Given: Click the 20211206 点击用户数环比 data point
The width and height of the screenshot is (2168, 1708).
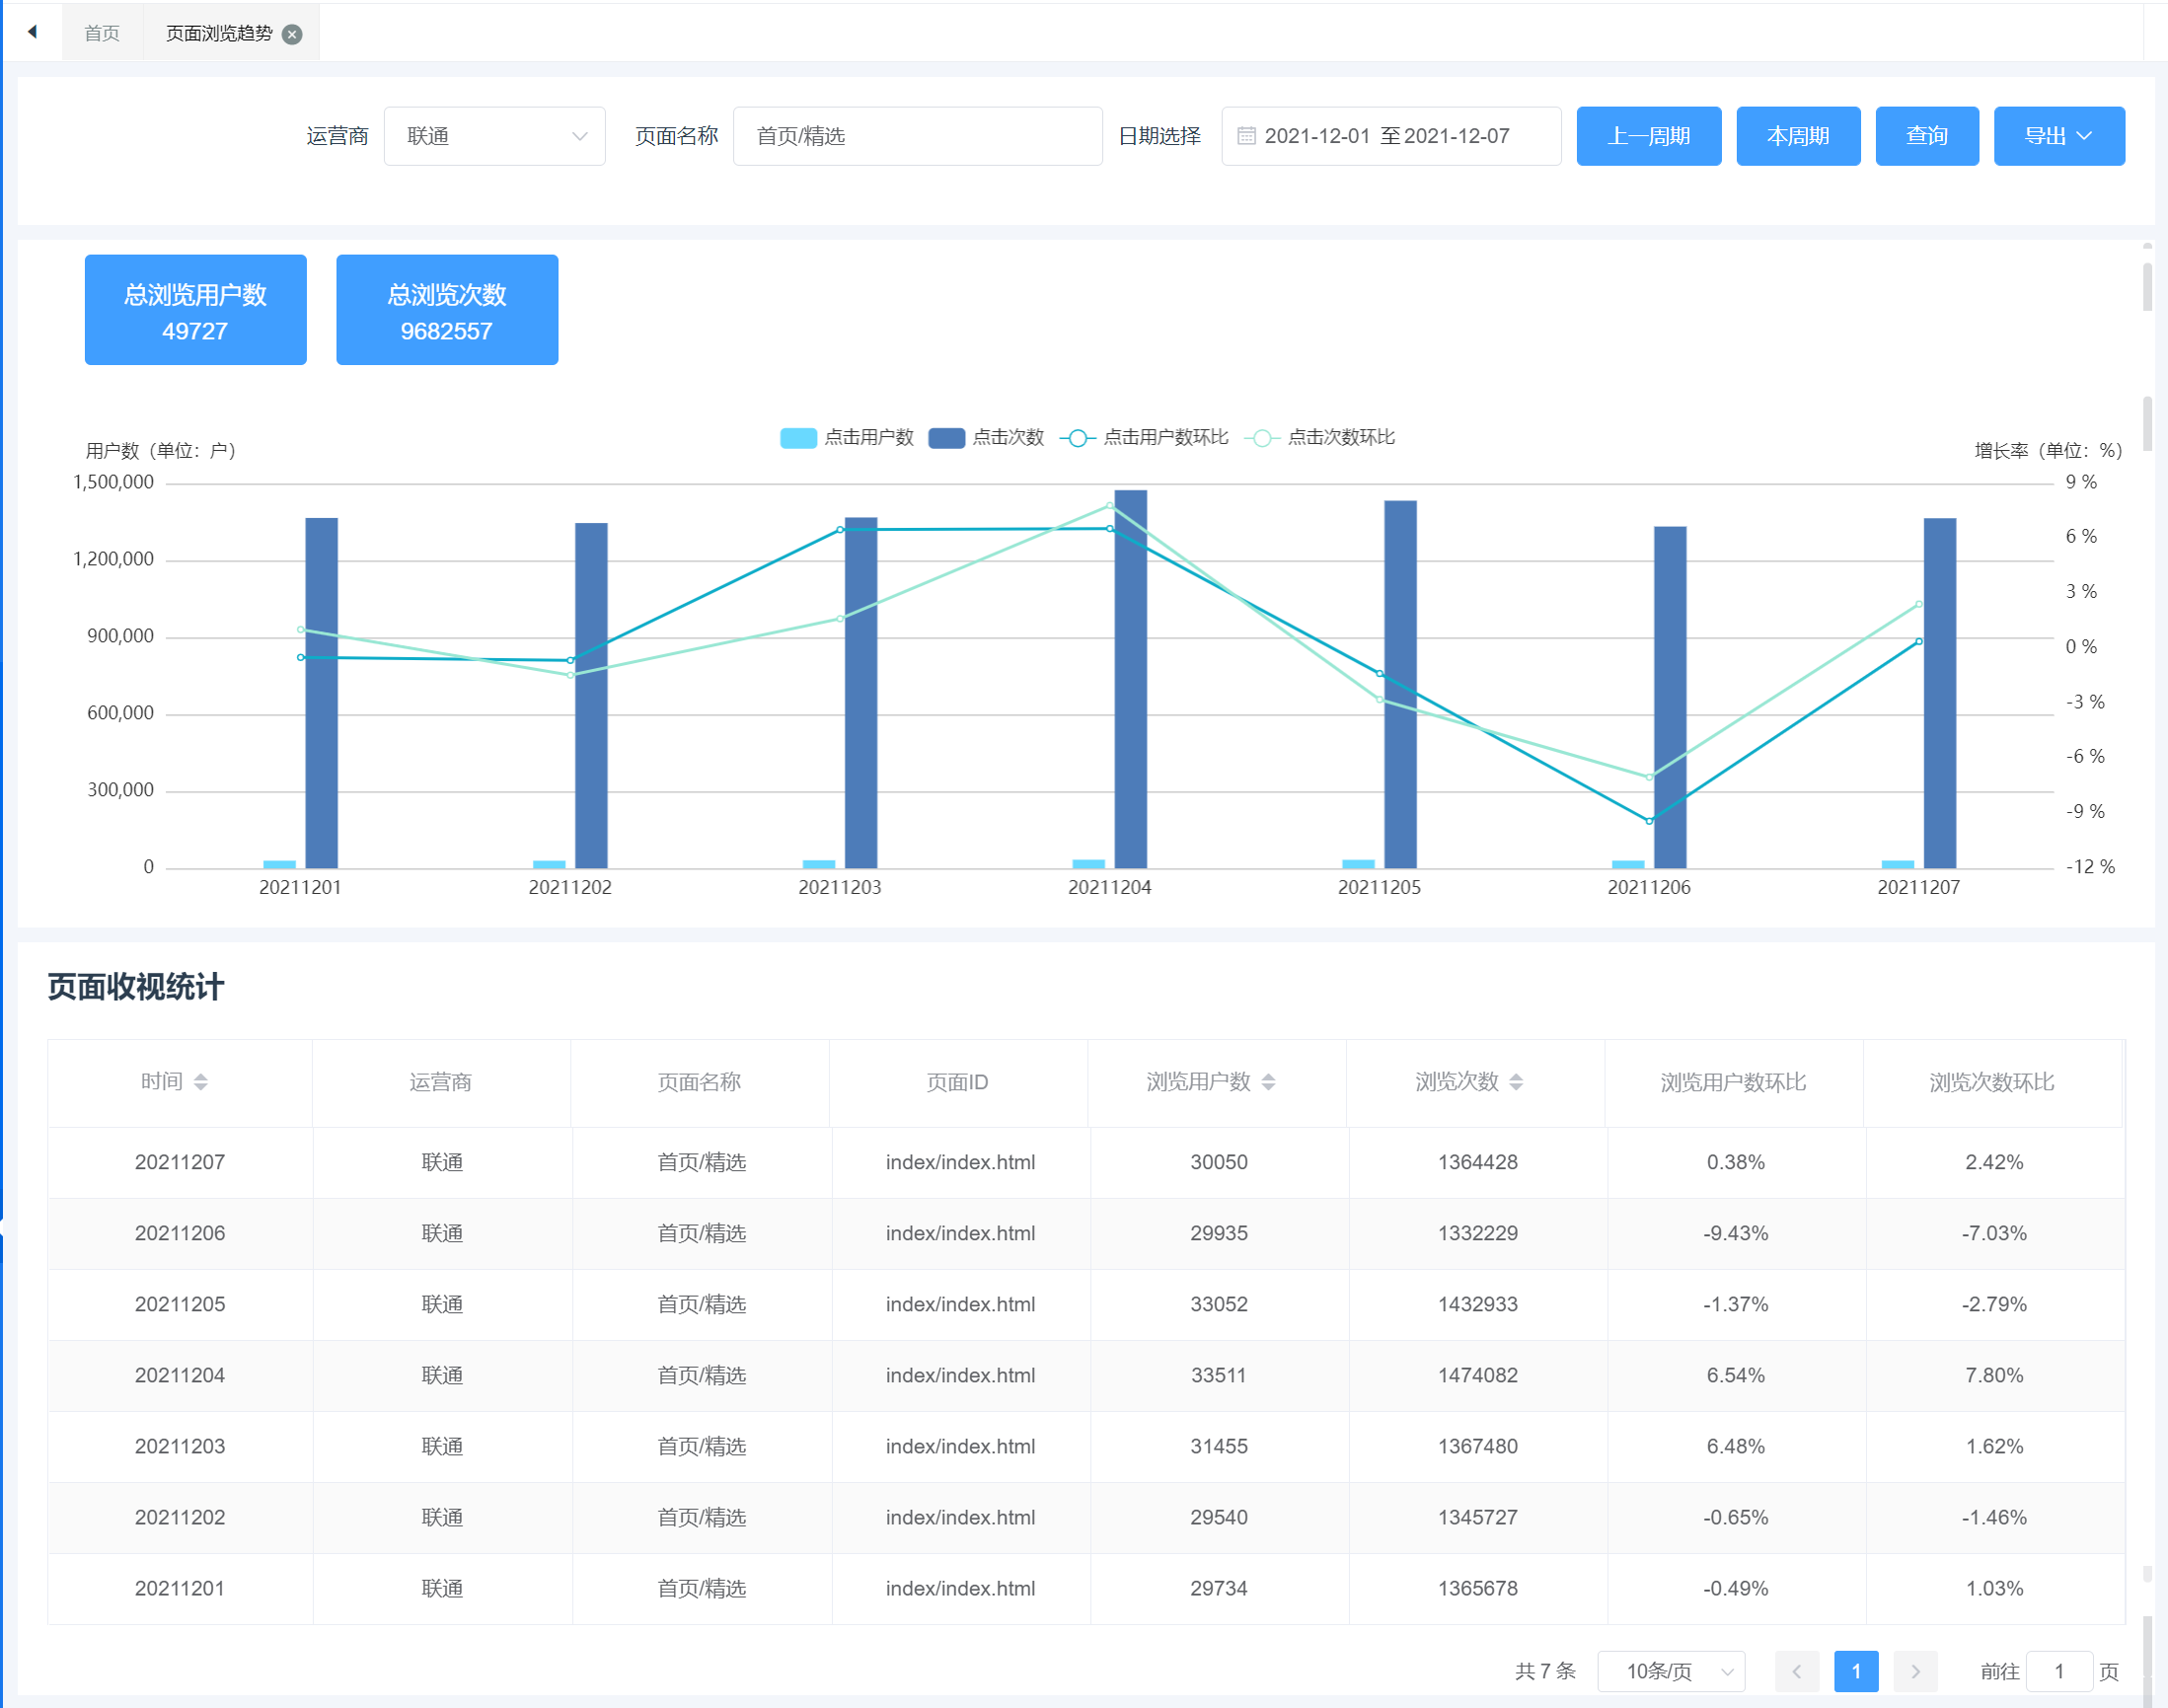Looking at the screenshot, I should tap(1649, 821).
